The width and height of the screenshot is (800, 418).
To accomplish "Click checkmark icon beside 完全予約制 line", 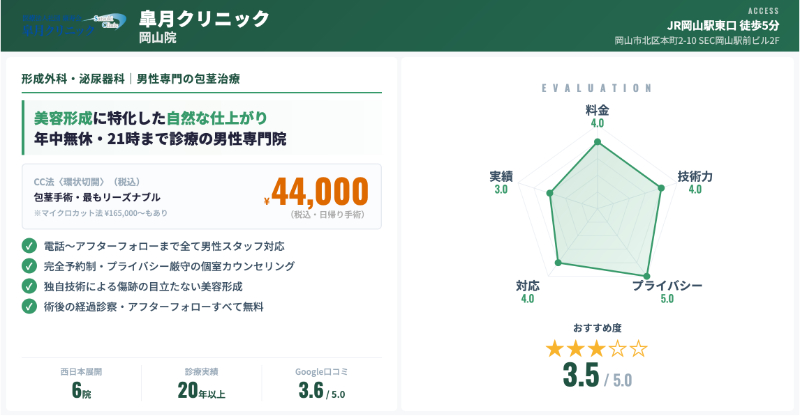I will pyautogui.click(x=28, y=266).
